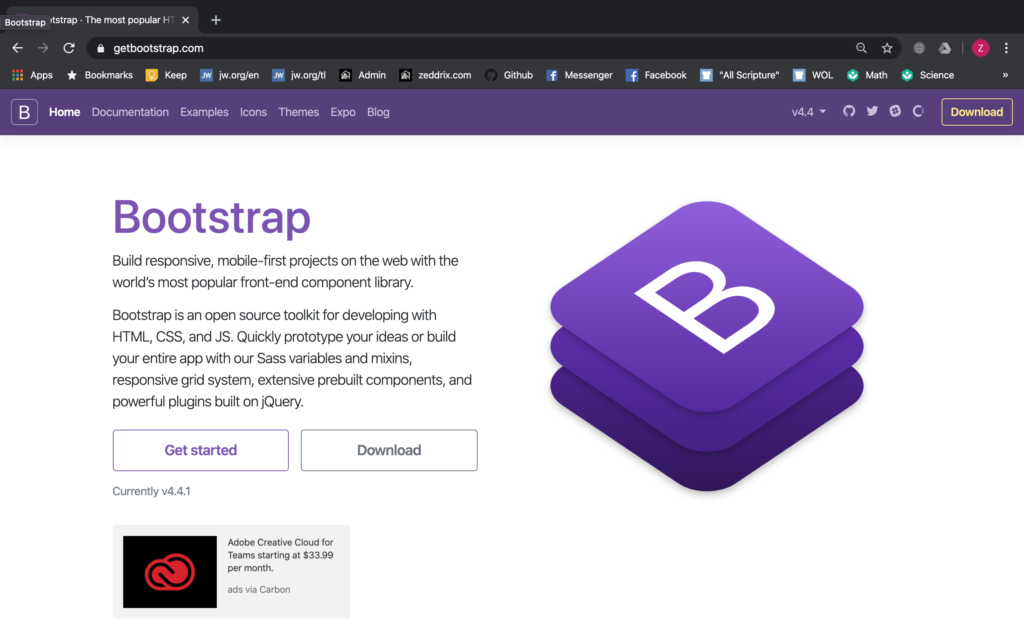Open the jw.org/en bookmark

(229, 75)
